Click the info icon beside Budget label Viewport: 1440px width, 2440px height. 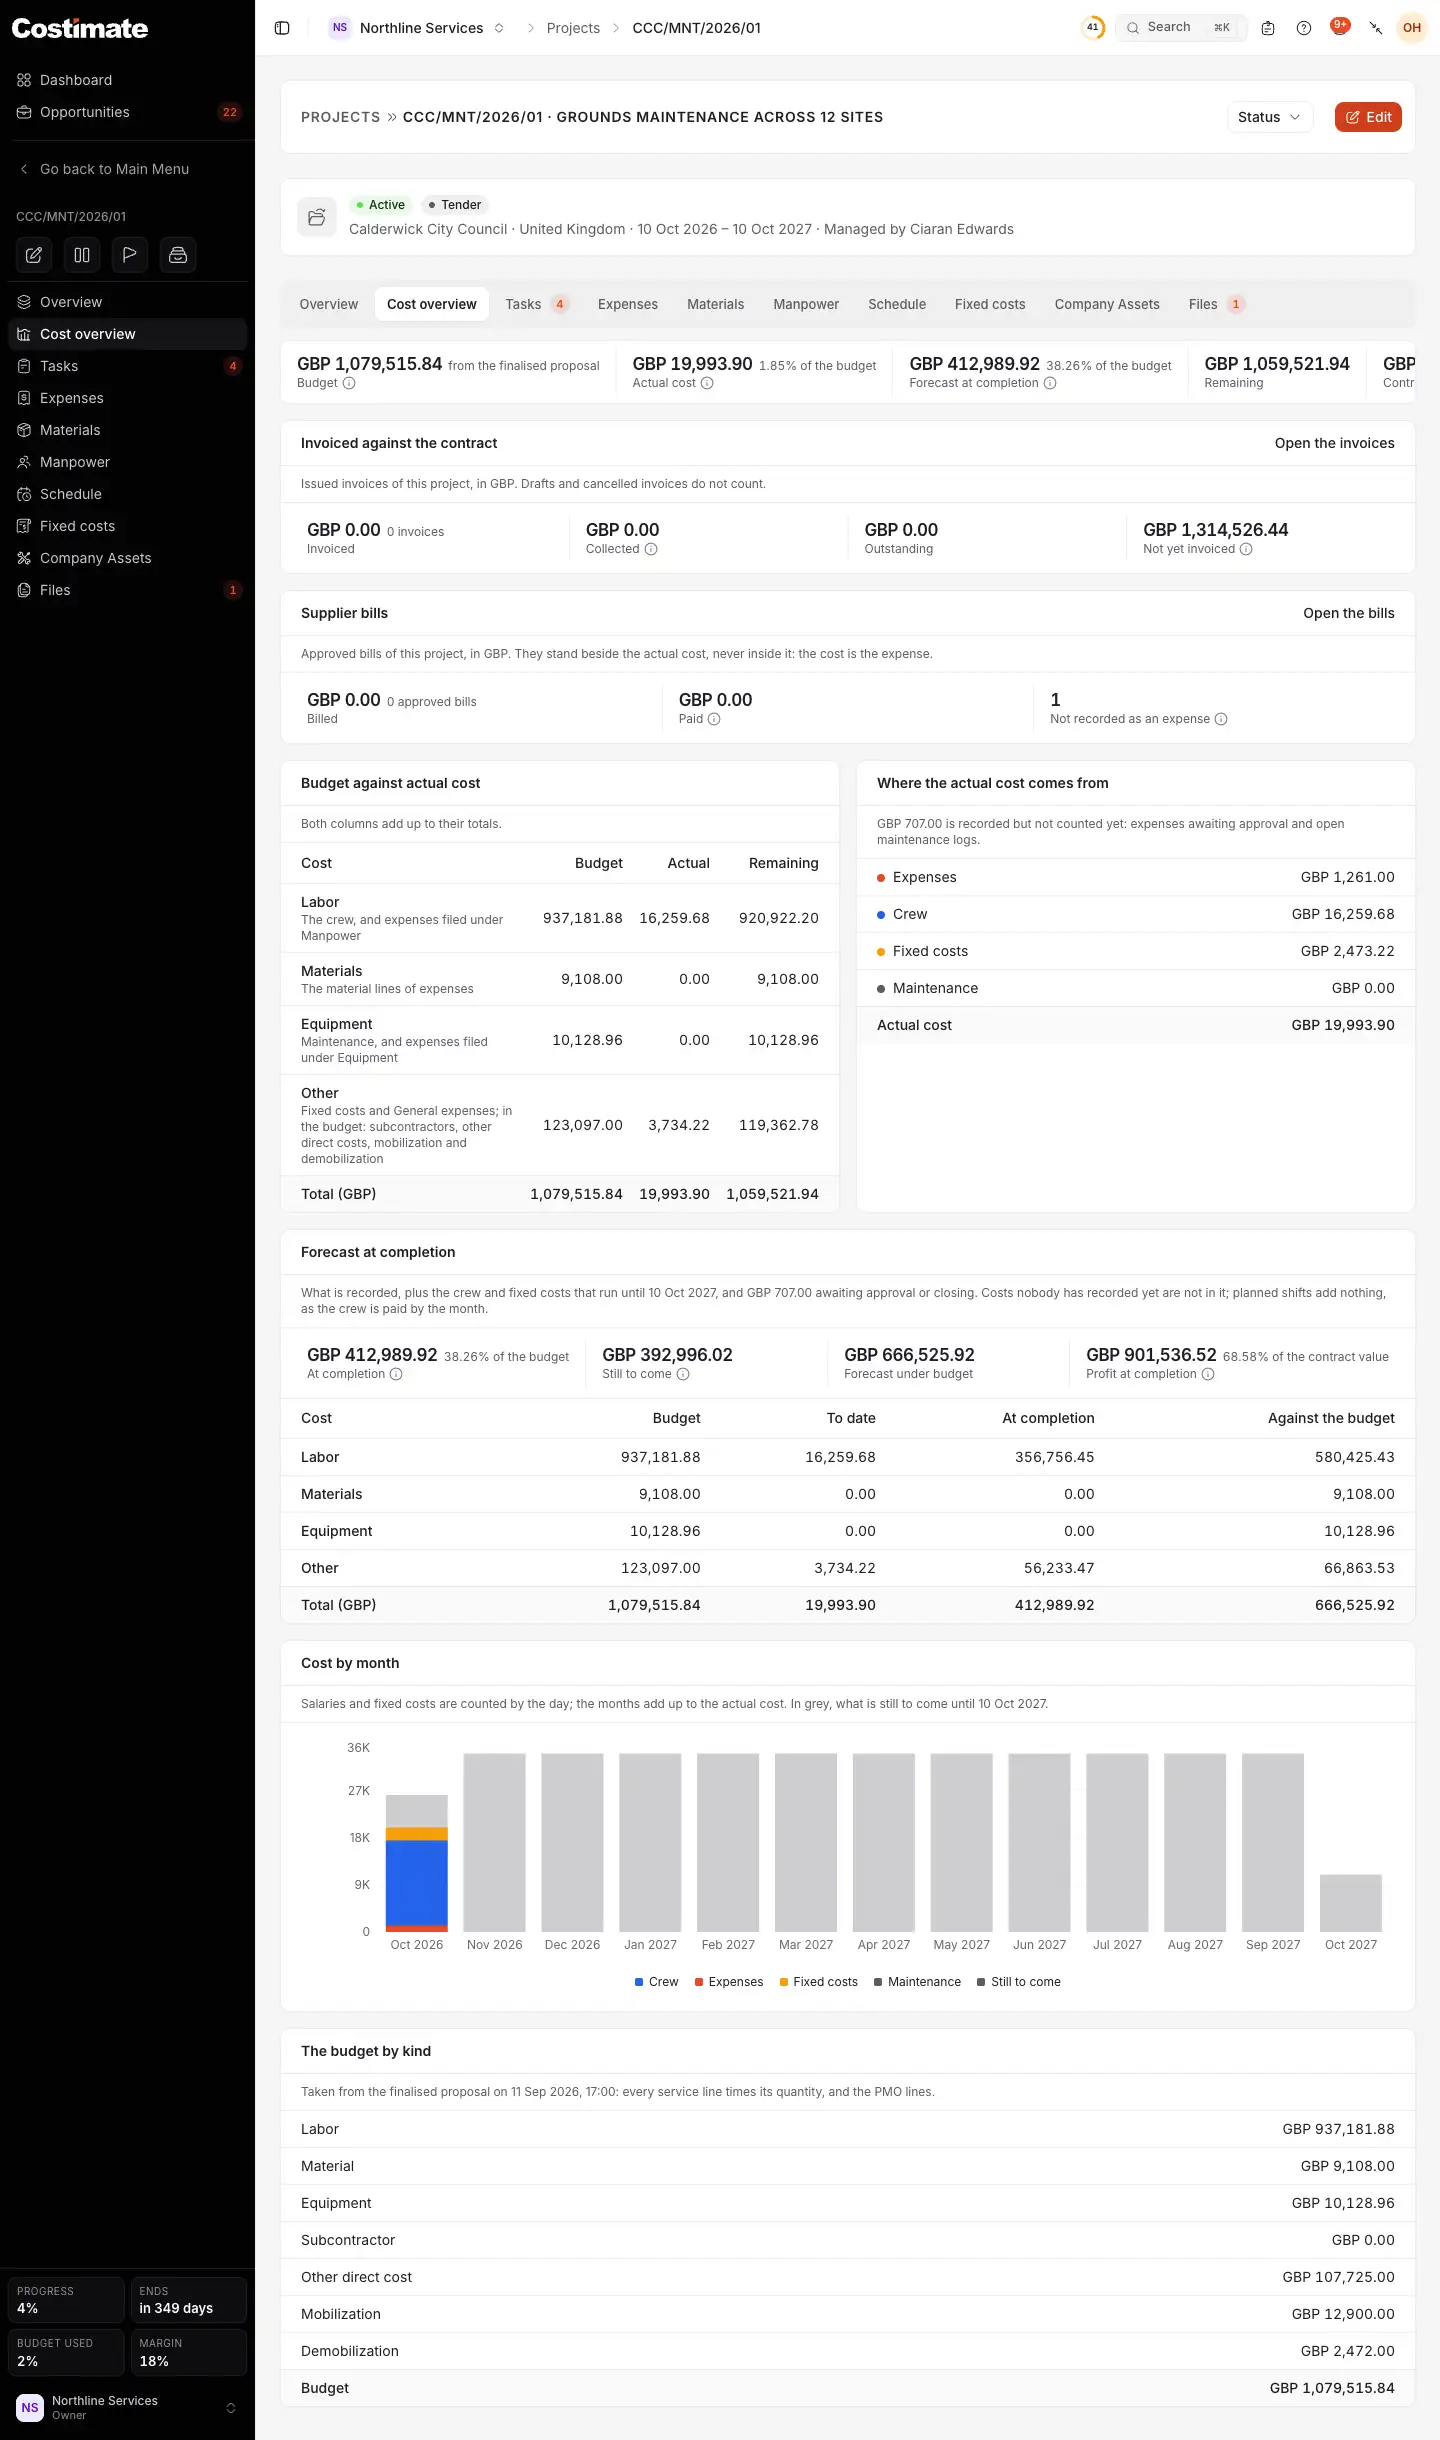tap(349, 383)
